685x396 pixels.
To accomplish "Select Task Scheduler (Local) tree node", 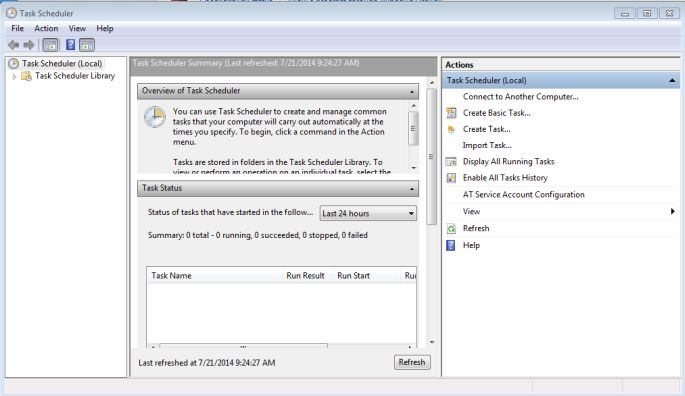I will point(62,63).
